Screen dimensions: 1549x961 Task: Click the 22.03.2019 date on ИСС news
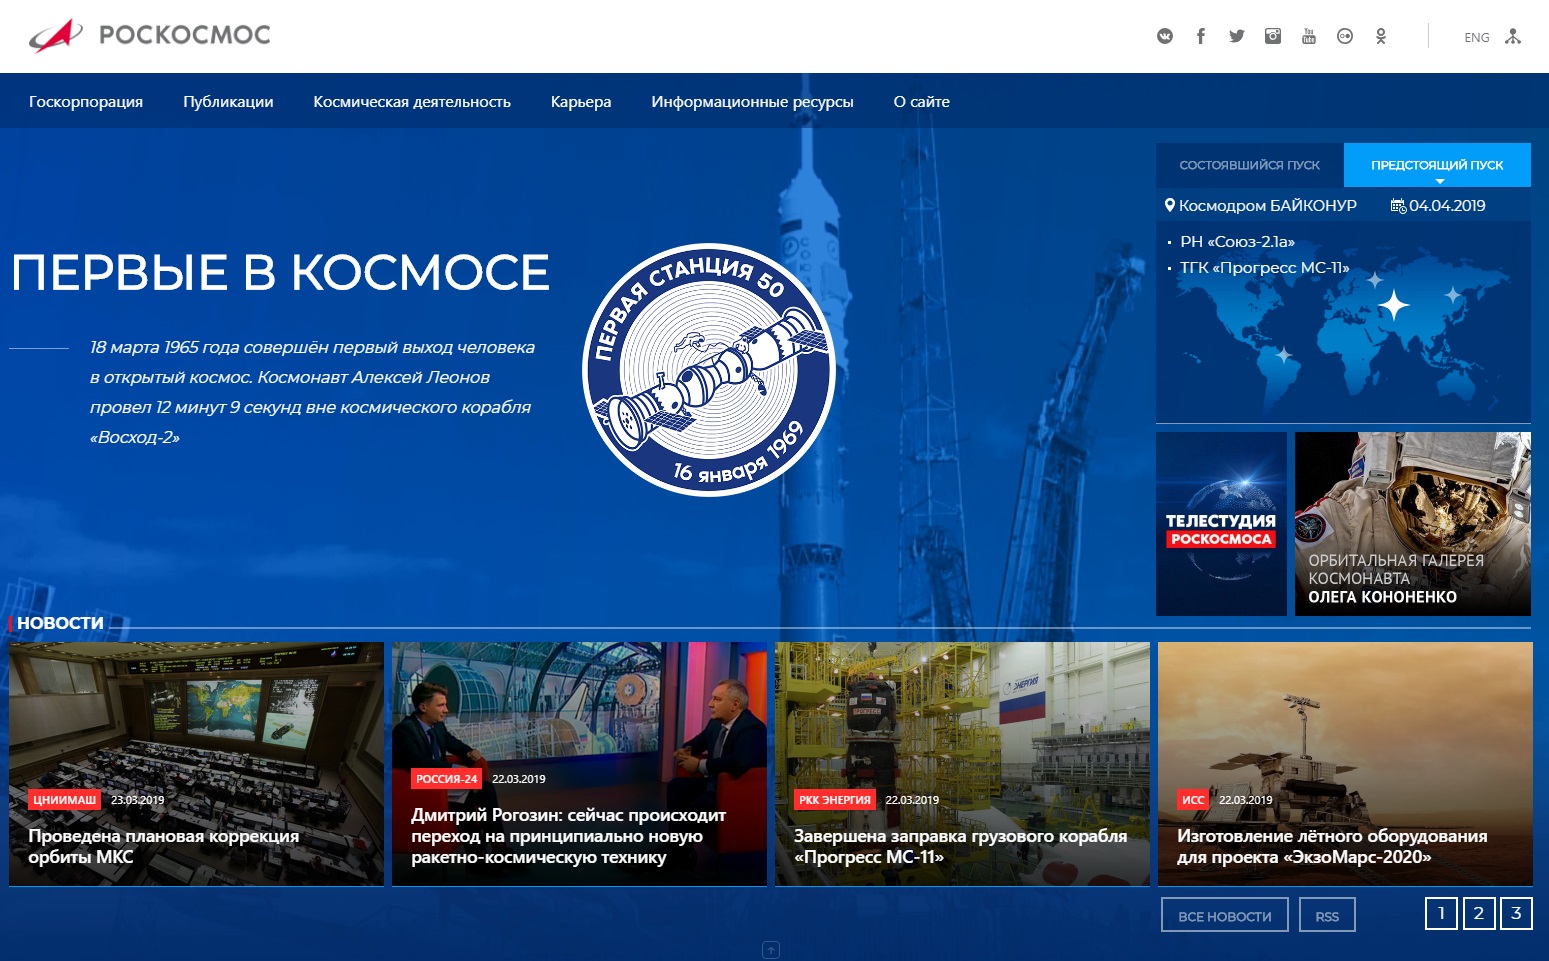[1246, 800]
